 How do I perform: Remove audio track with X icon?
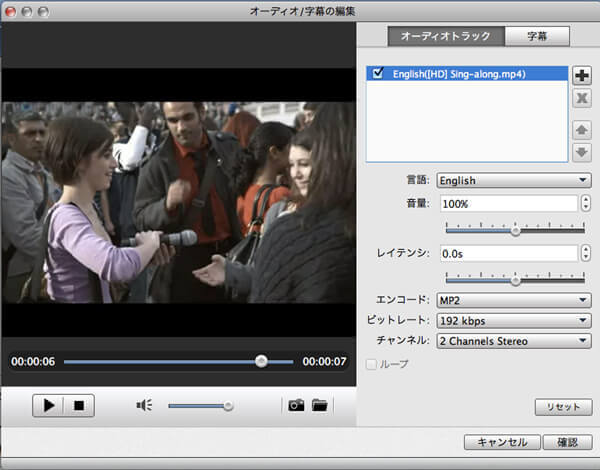[x=582, y=98]
